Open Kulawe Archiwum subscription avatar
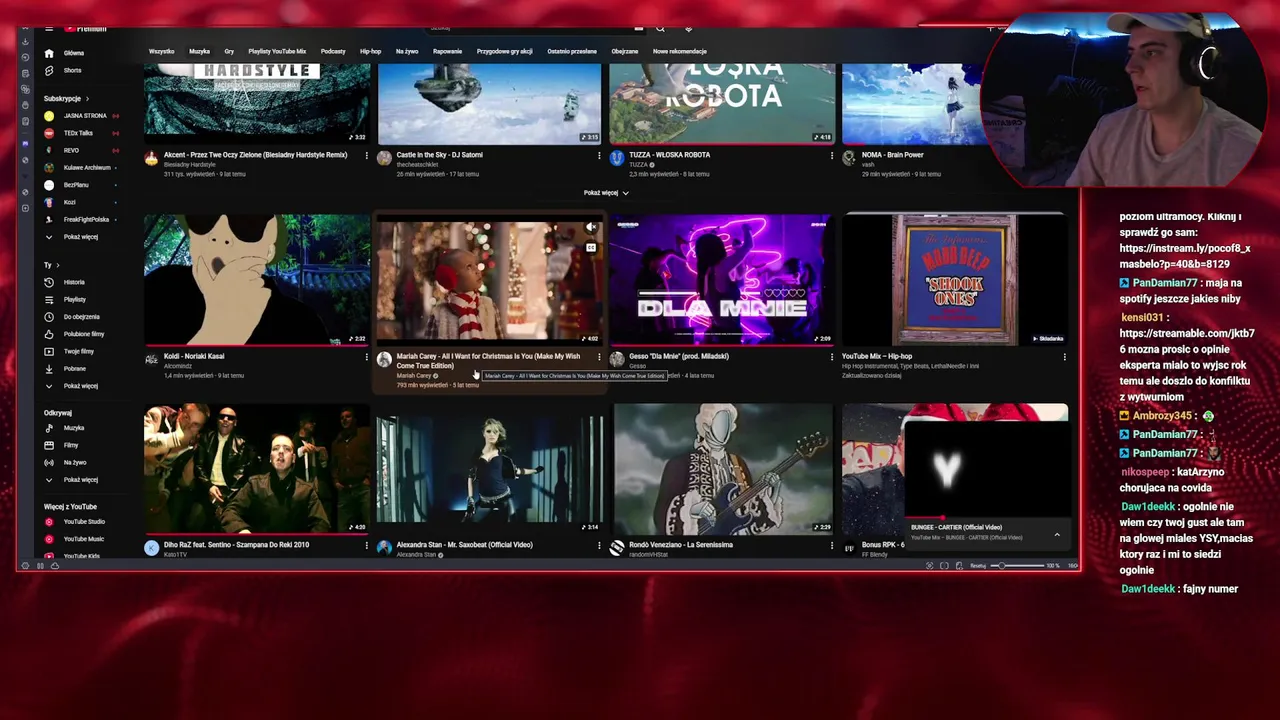The image size is (1280, 720). [49, 168]
